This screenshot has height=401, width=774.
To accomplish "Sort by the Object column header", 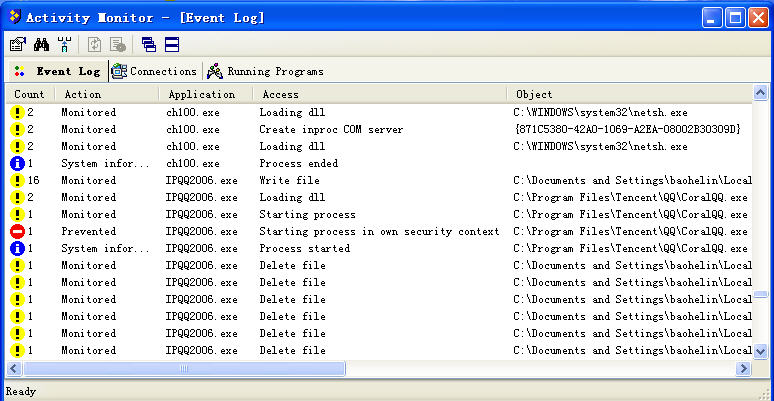I will [629, 94].
